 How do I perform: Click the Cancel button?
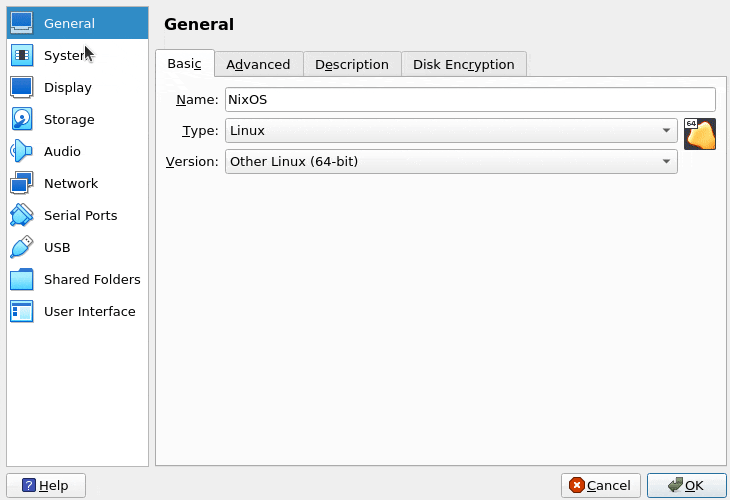[600, 485]
